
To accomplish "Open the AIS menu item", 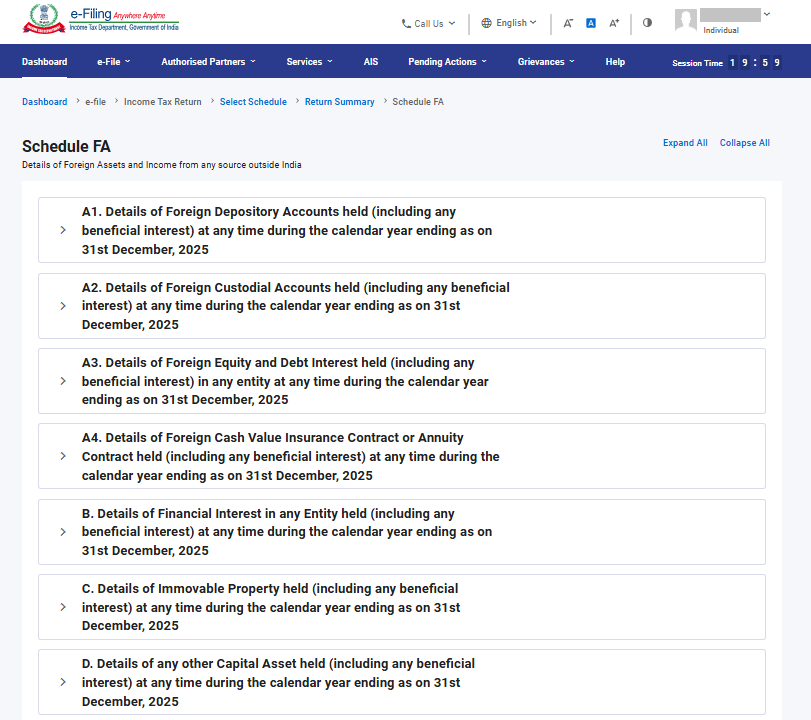I will coord(371,62).
